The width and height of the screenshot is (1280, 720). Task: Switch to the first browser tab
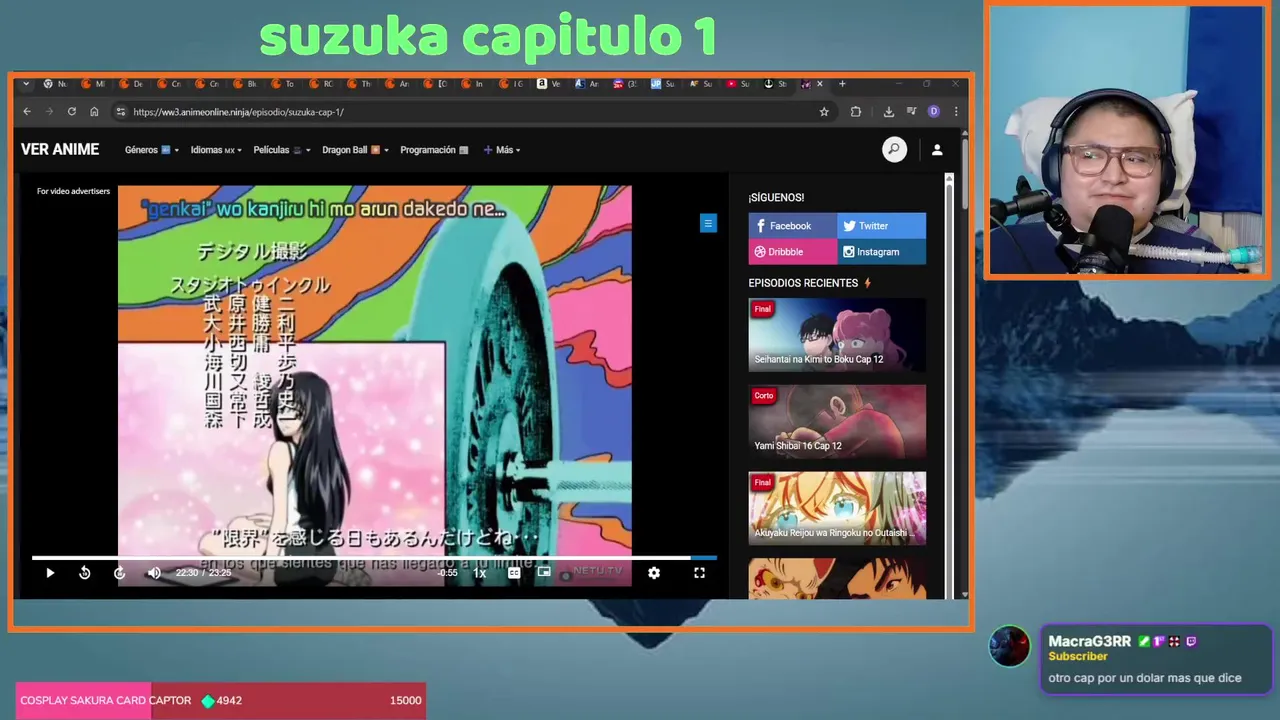tap(55, 84)
